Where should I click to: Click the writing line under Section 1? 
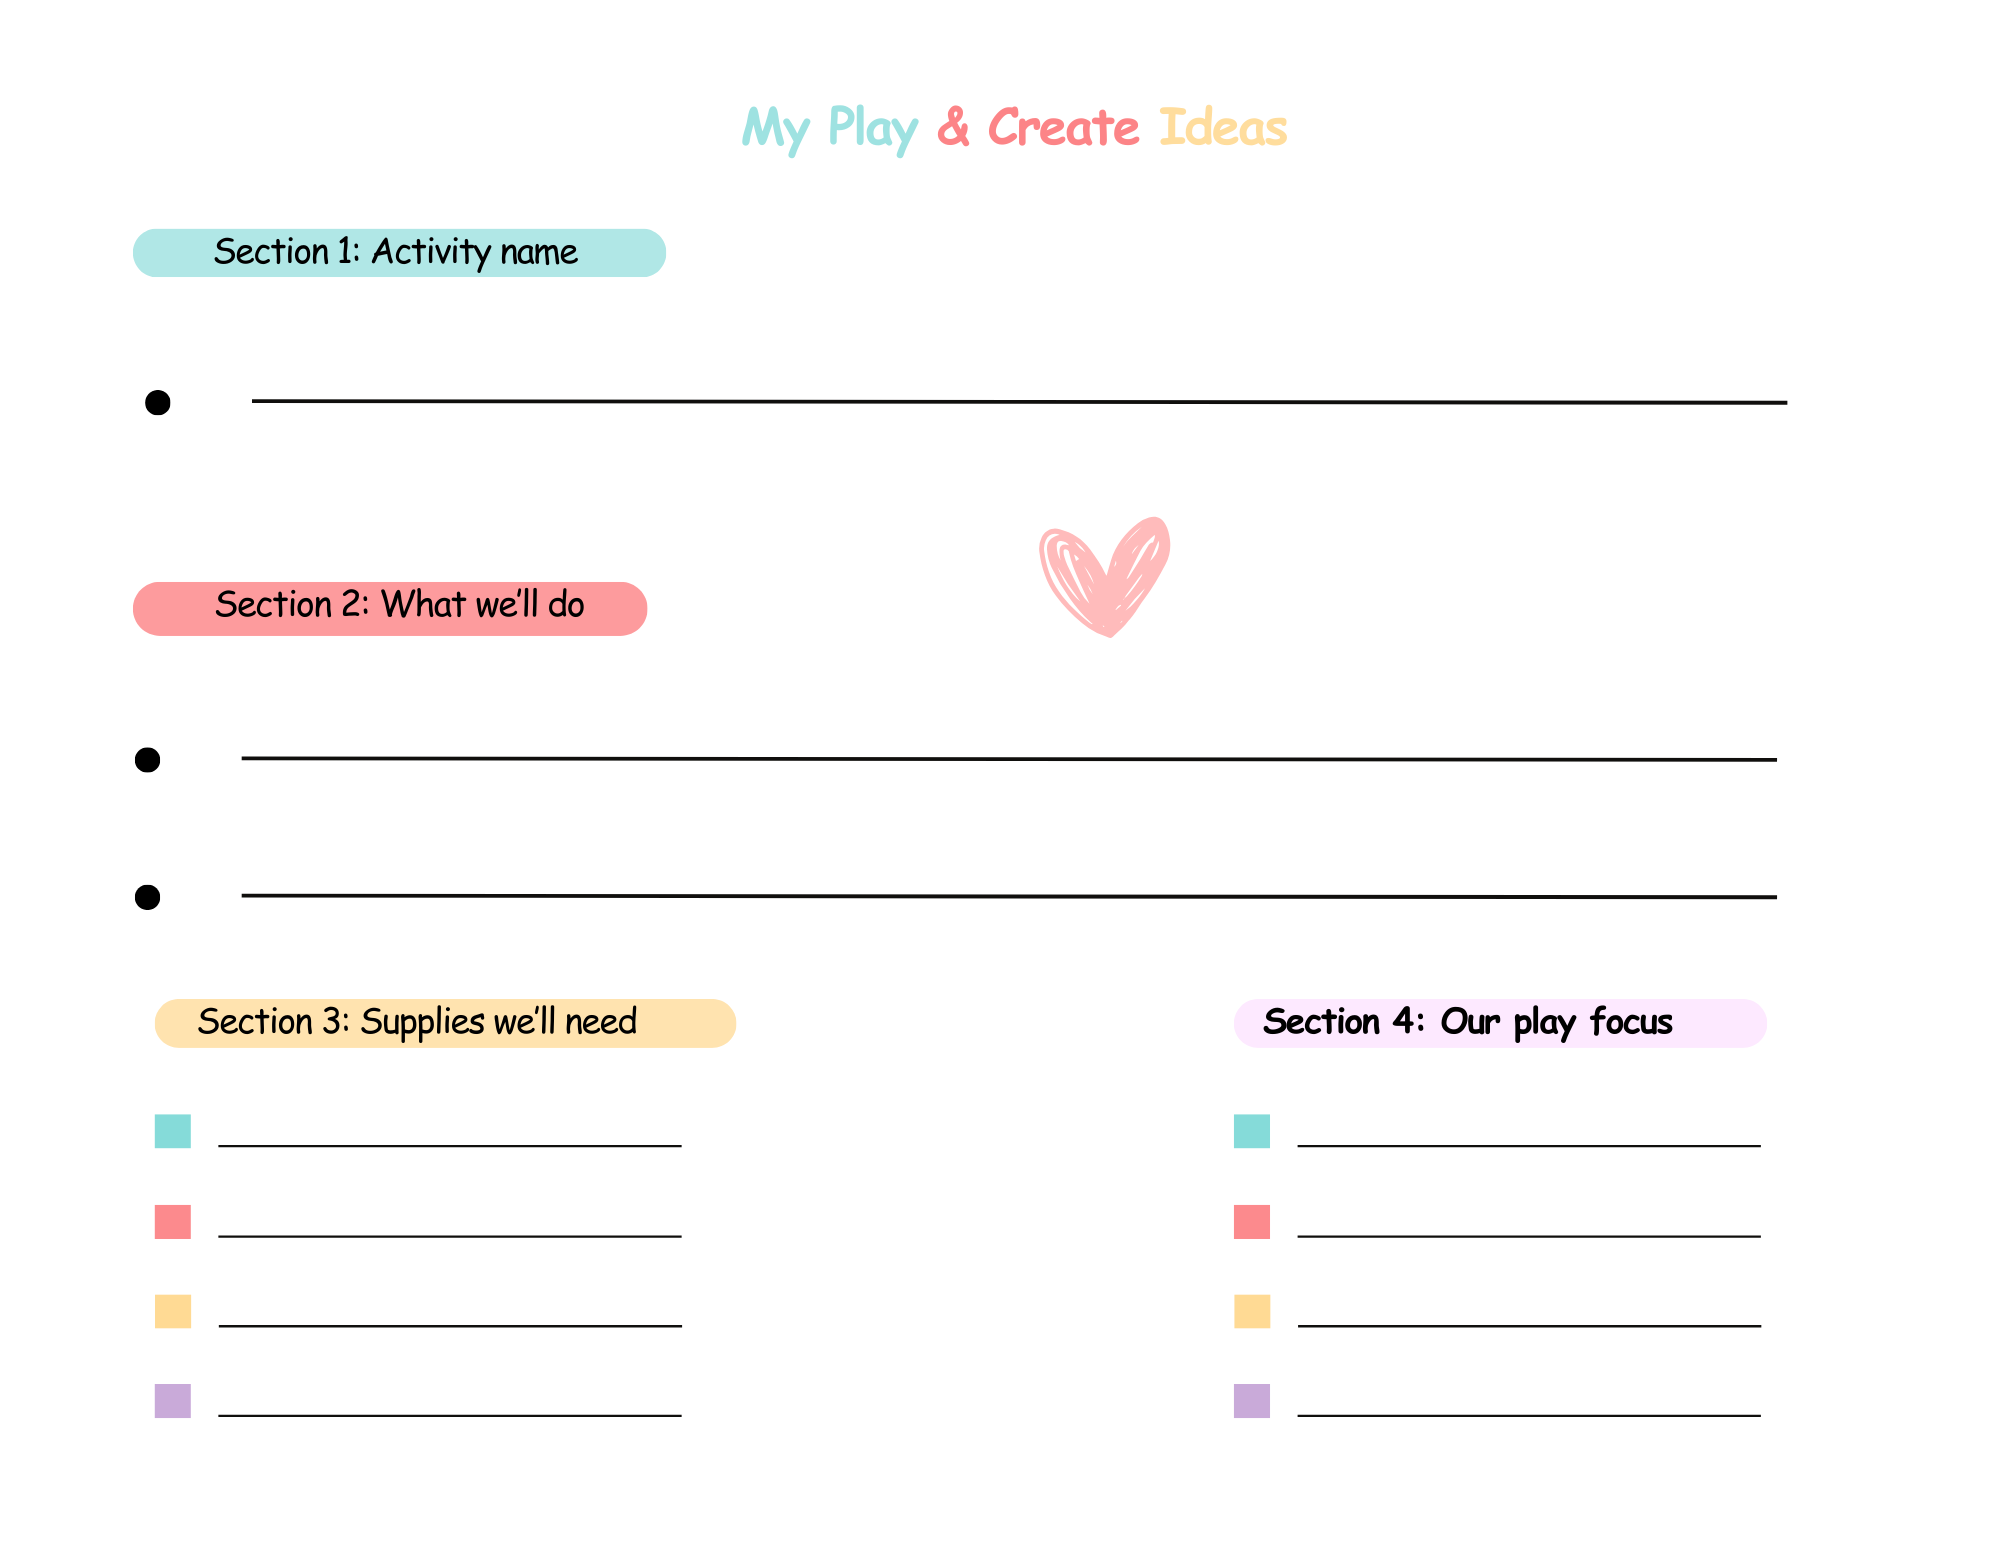1019,402
